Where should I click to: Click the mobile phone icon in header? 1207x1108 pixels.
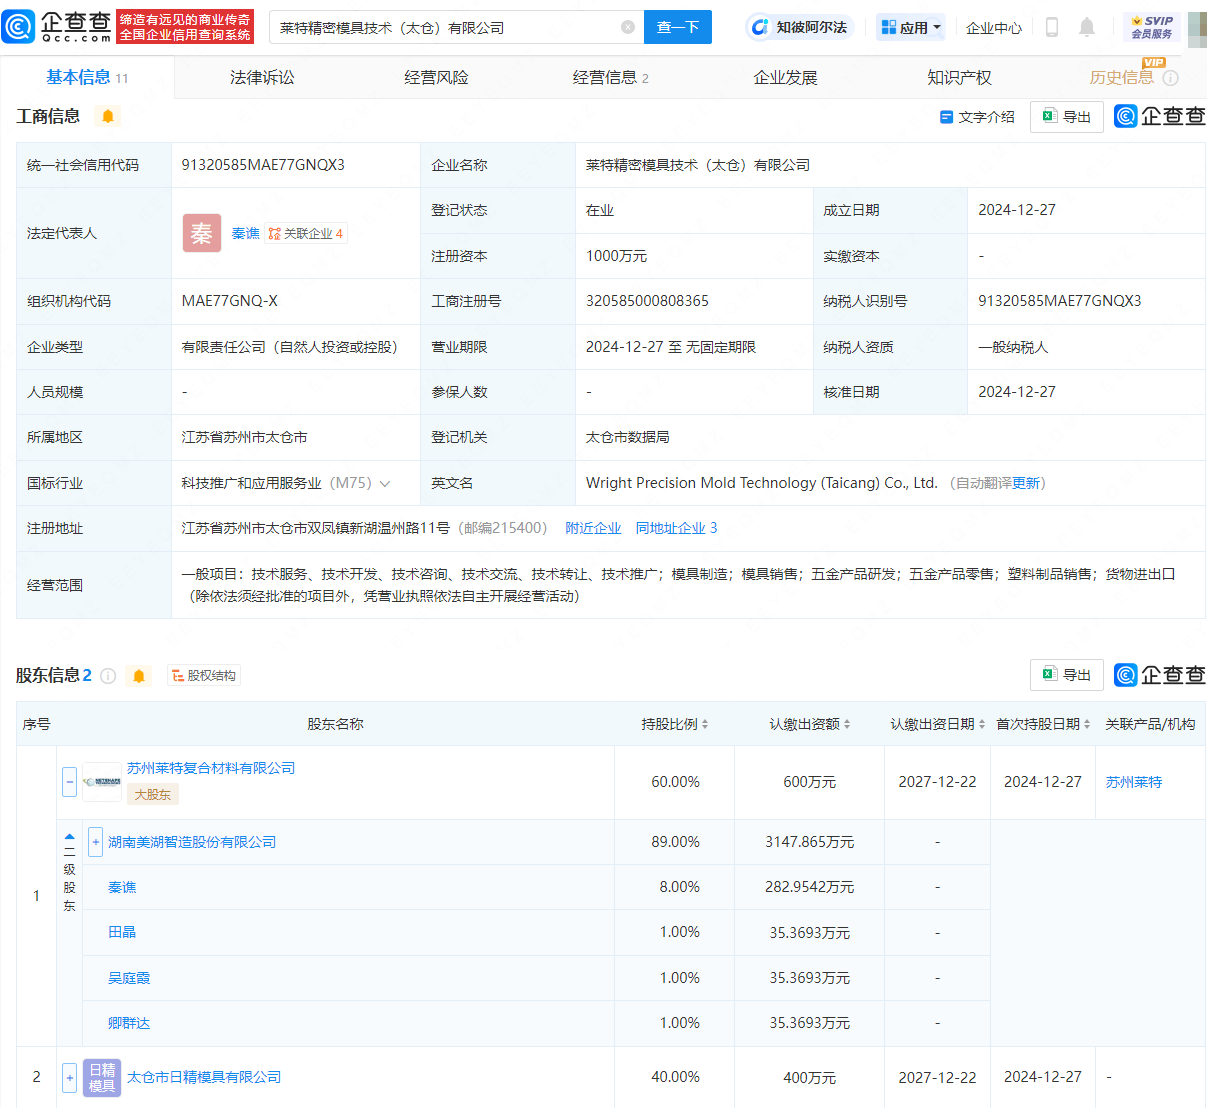[1051, 27]
